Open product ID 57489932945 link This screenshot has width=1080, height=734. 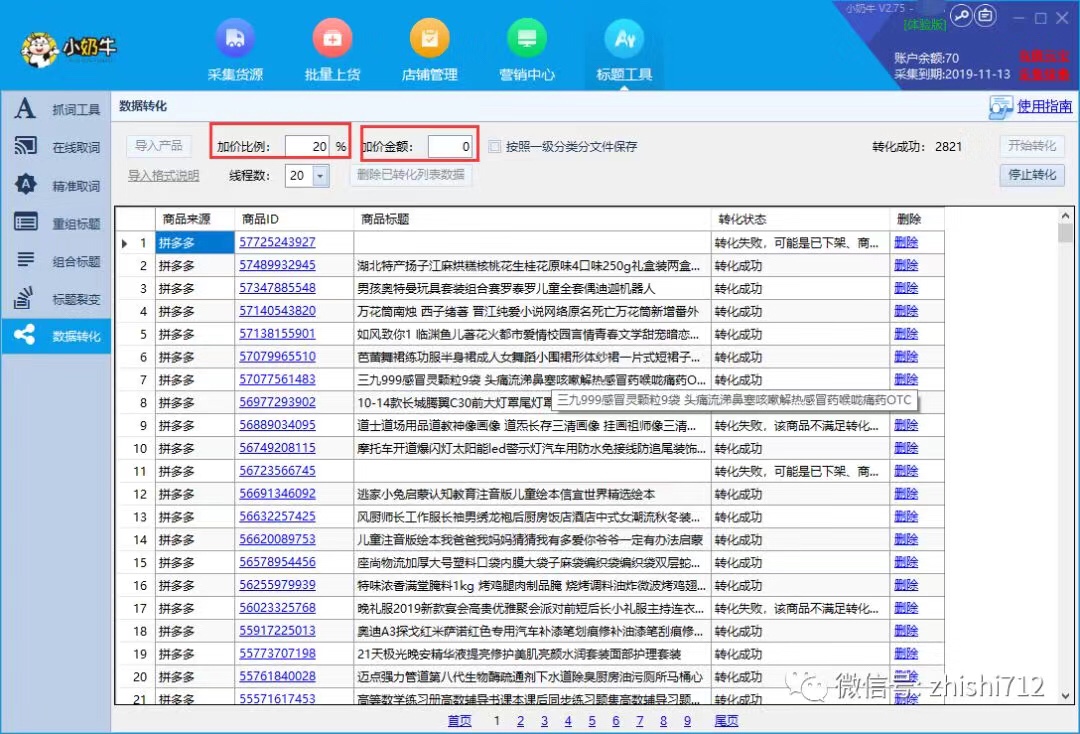pos(277,265)
